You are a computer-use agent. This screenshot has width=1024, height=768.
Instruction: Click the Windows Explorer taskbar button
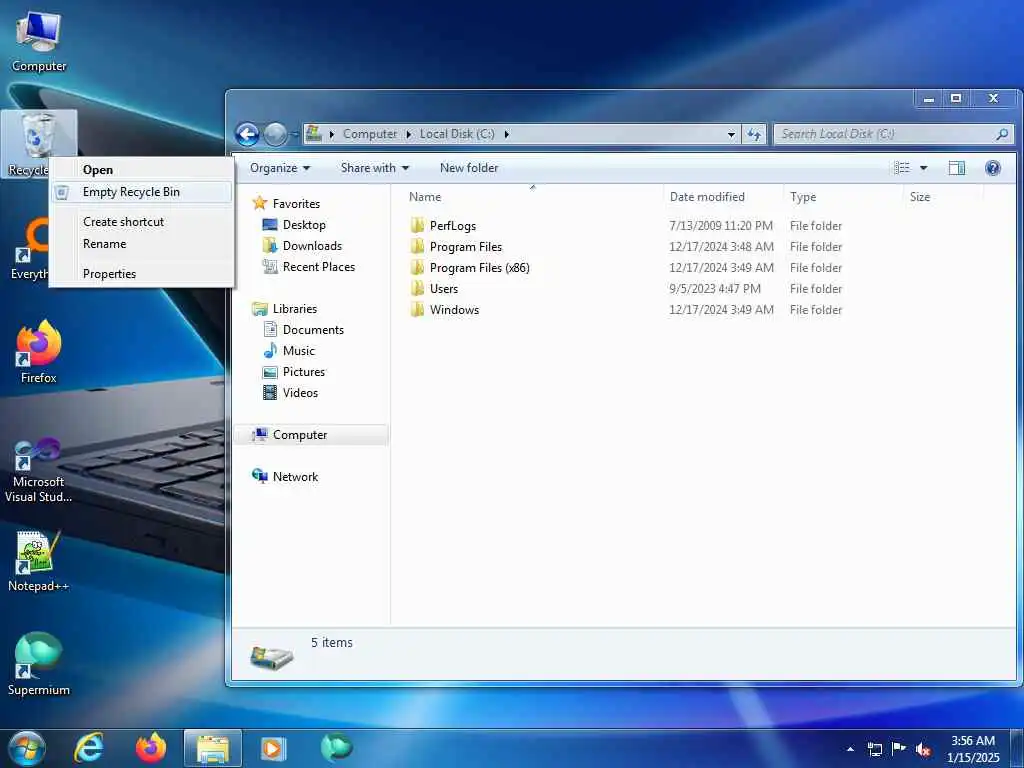click(x=213, y=748)
